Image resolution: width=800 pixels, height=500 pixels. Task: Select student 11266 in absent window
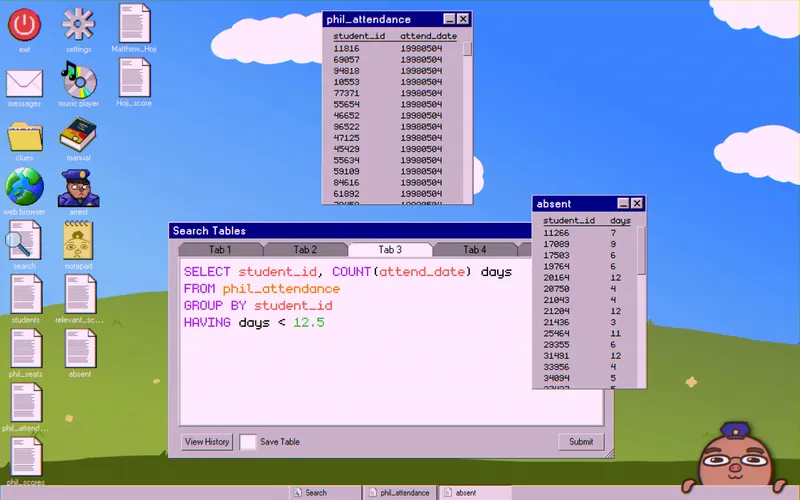pyautogui.click(x=556, y=233)
